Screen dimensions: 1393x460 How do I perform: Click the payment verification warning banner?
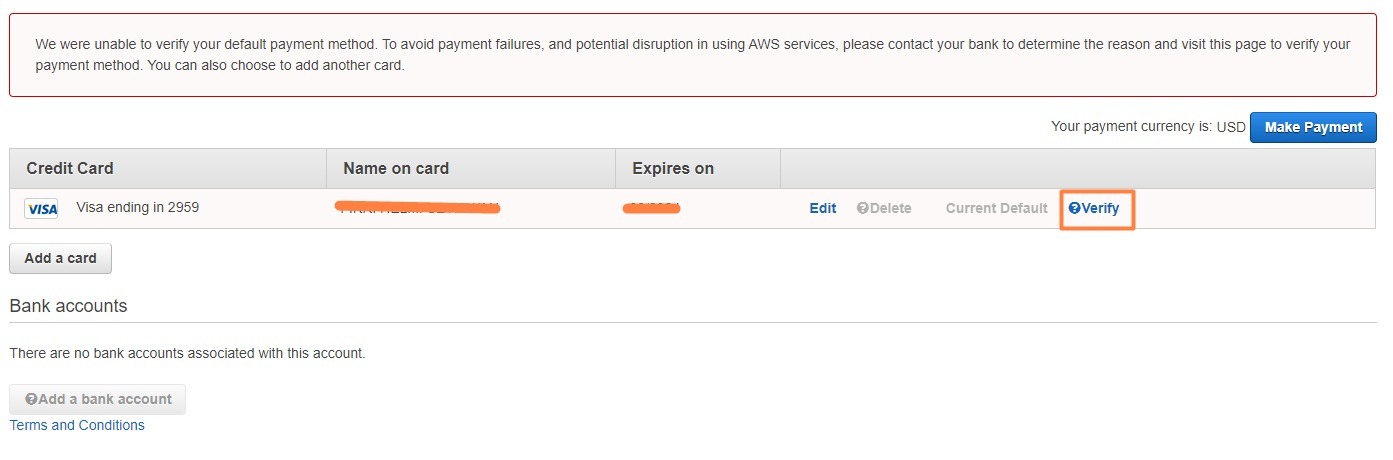click(x=692, y=55)
